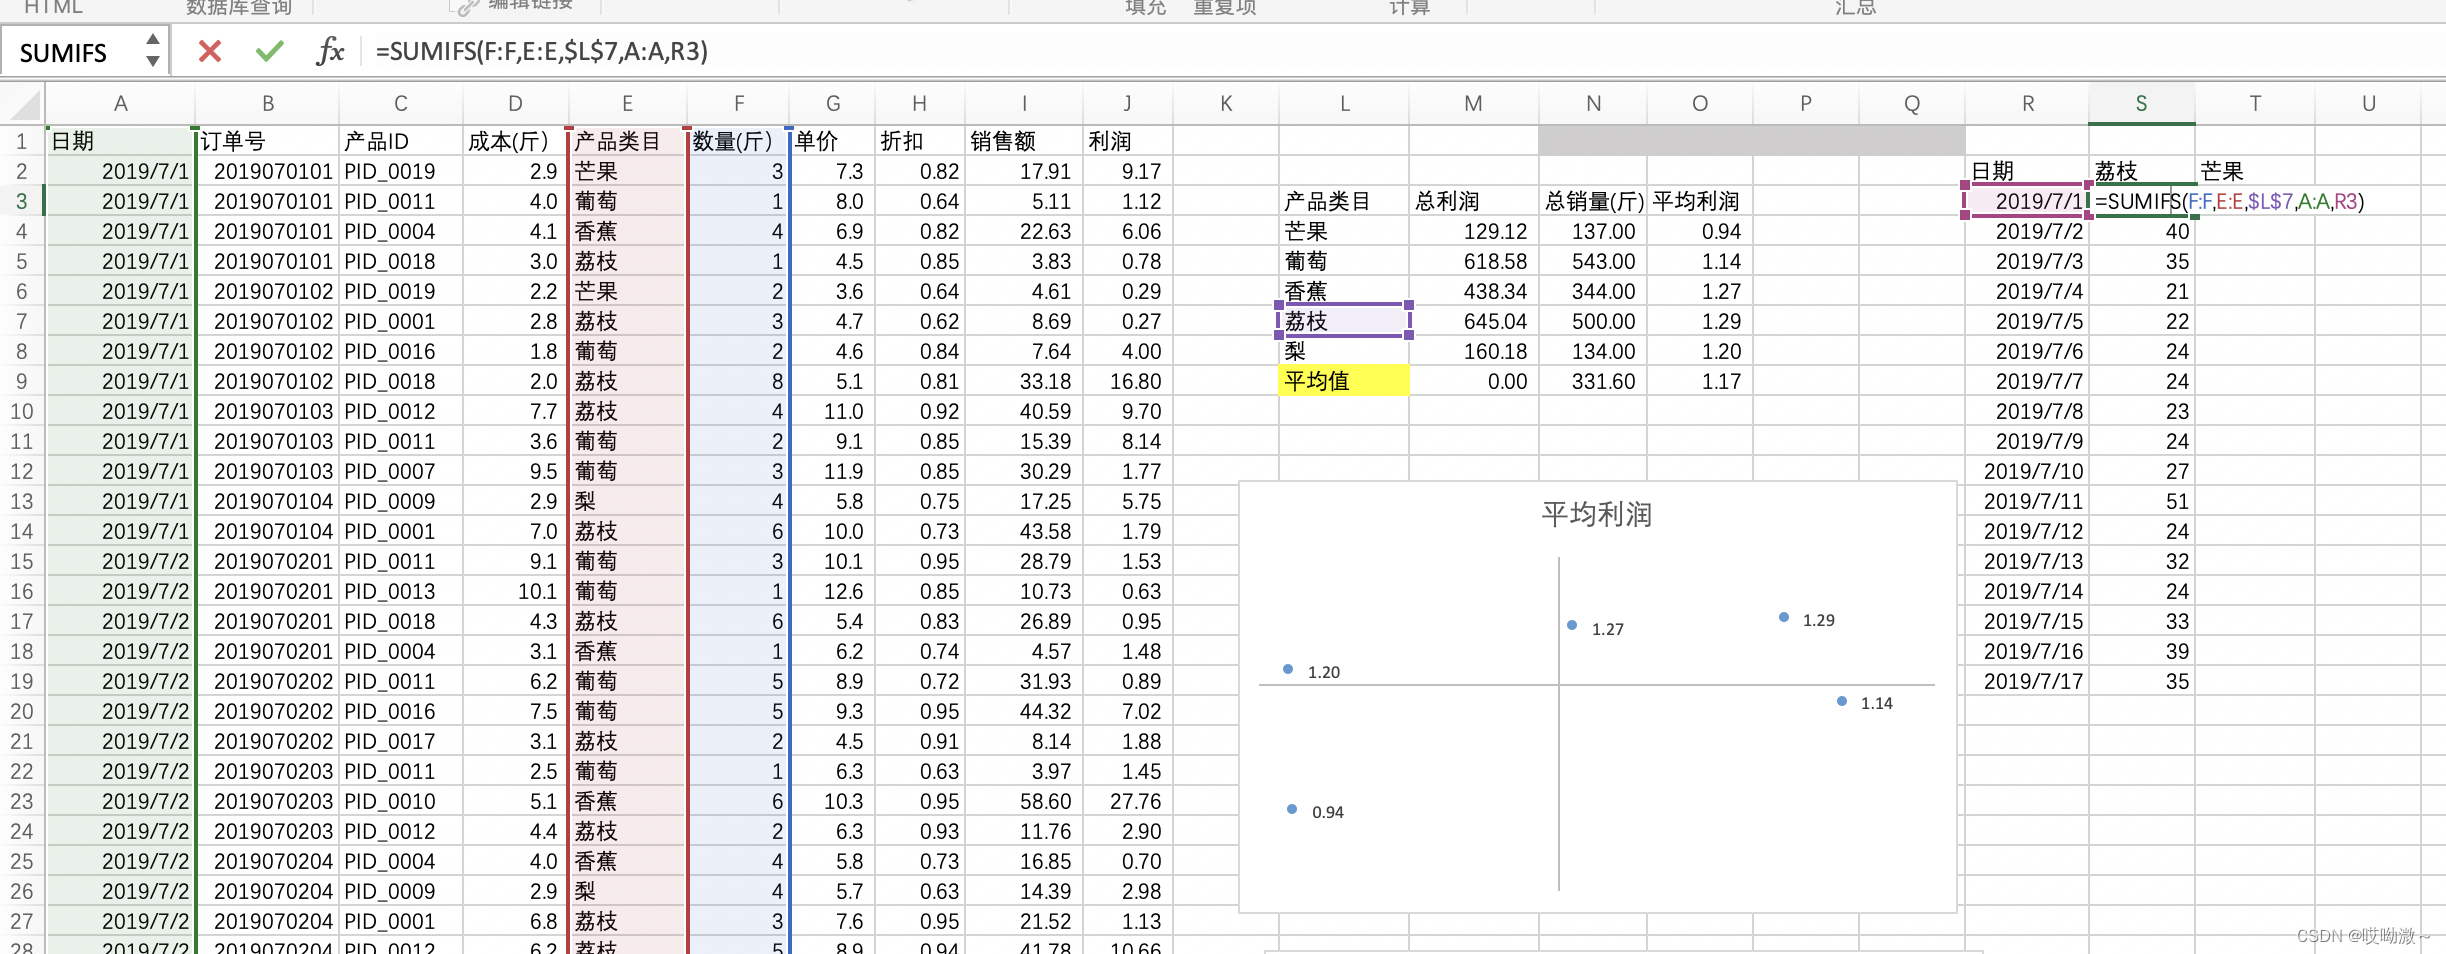Select the cell containing PID_0010

pyautogui.click(x=400, y=801)
